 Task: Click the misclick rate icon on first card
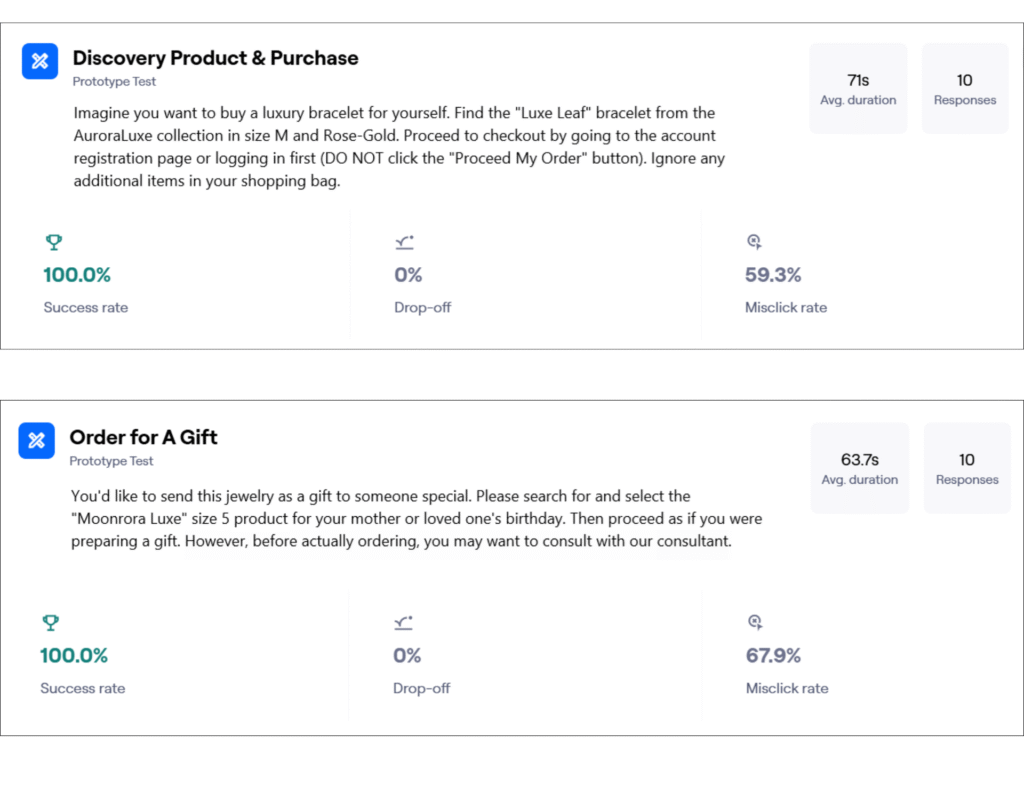point(755,242)
